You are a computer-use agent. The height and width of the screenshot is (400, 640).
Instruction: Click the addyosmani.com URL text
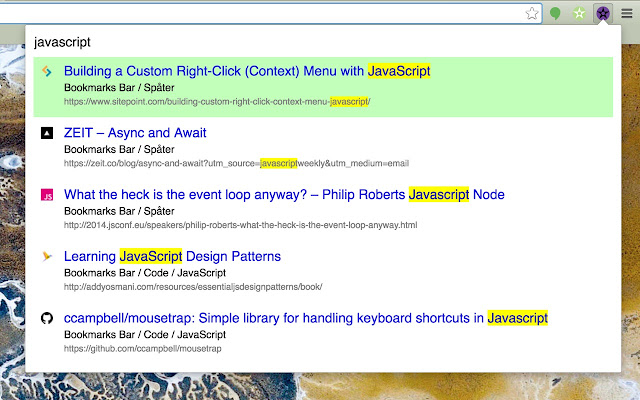[x=193, y=287]
